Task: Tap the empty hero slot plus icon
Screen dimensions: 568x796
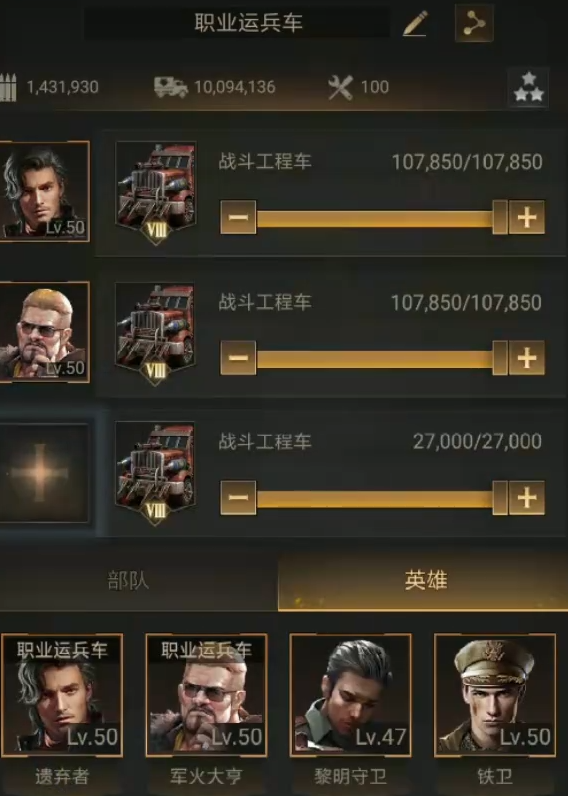Action: point(43,473)
